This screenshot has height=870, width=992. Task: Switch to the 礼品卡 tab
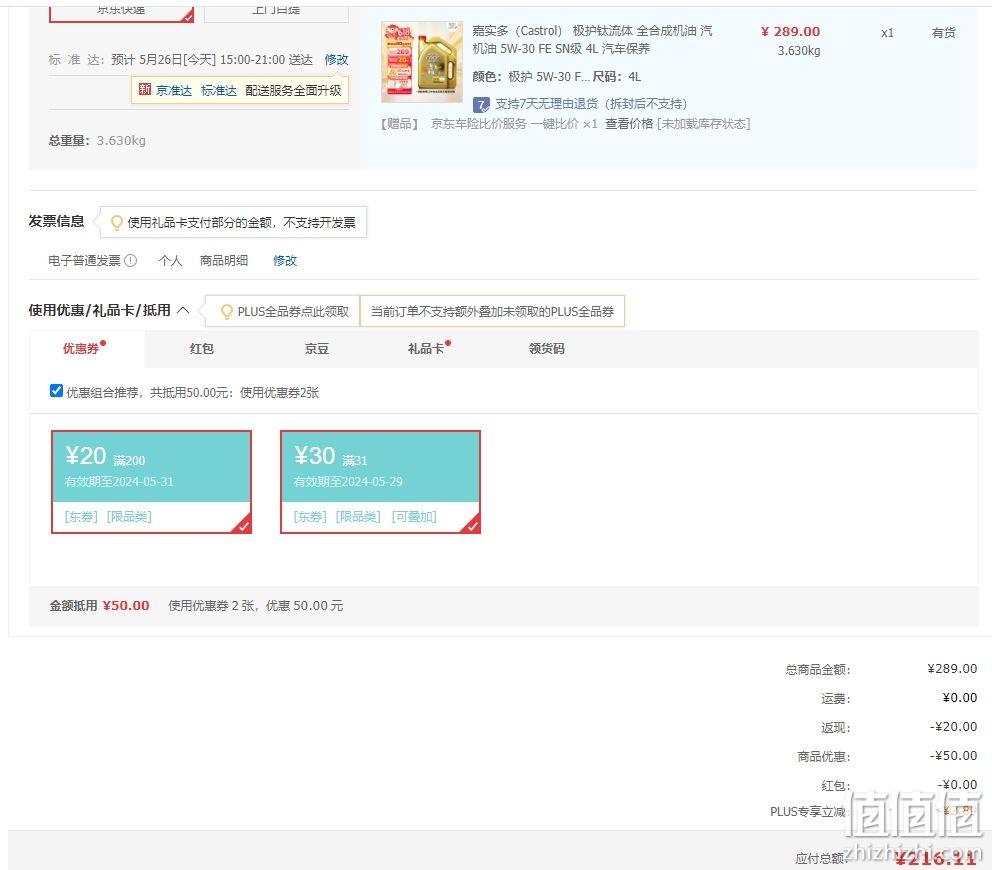[x=426, y=349]
